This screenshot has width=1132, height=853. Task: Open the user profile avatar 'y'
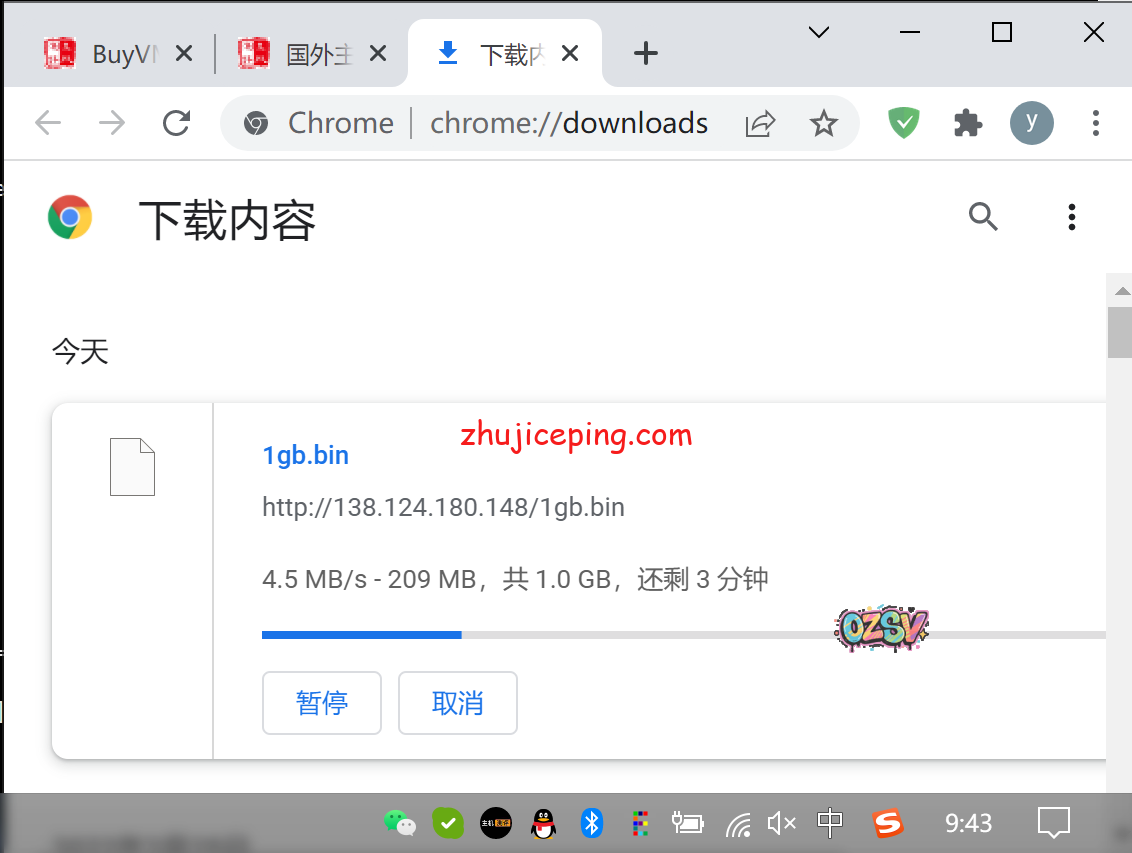1031,123
